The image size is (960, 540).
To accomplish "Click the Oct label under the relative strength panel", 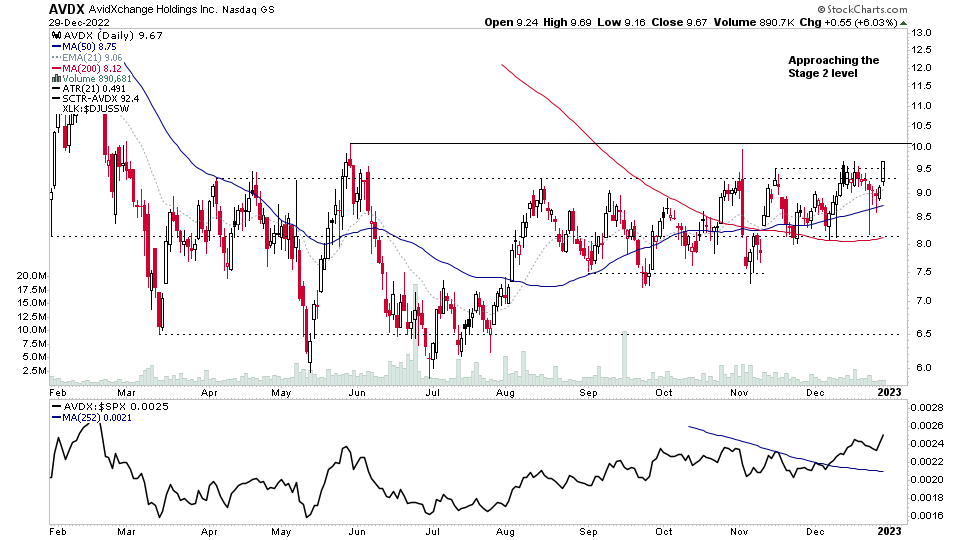I will [664, 531].
